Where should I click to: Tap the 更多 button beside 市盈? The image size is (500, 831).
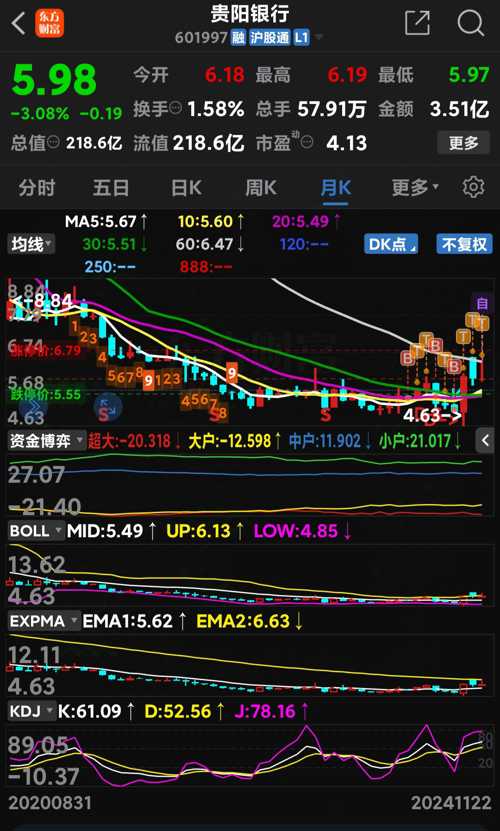[x=463, y=143]
